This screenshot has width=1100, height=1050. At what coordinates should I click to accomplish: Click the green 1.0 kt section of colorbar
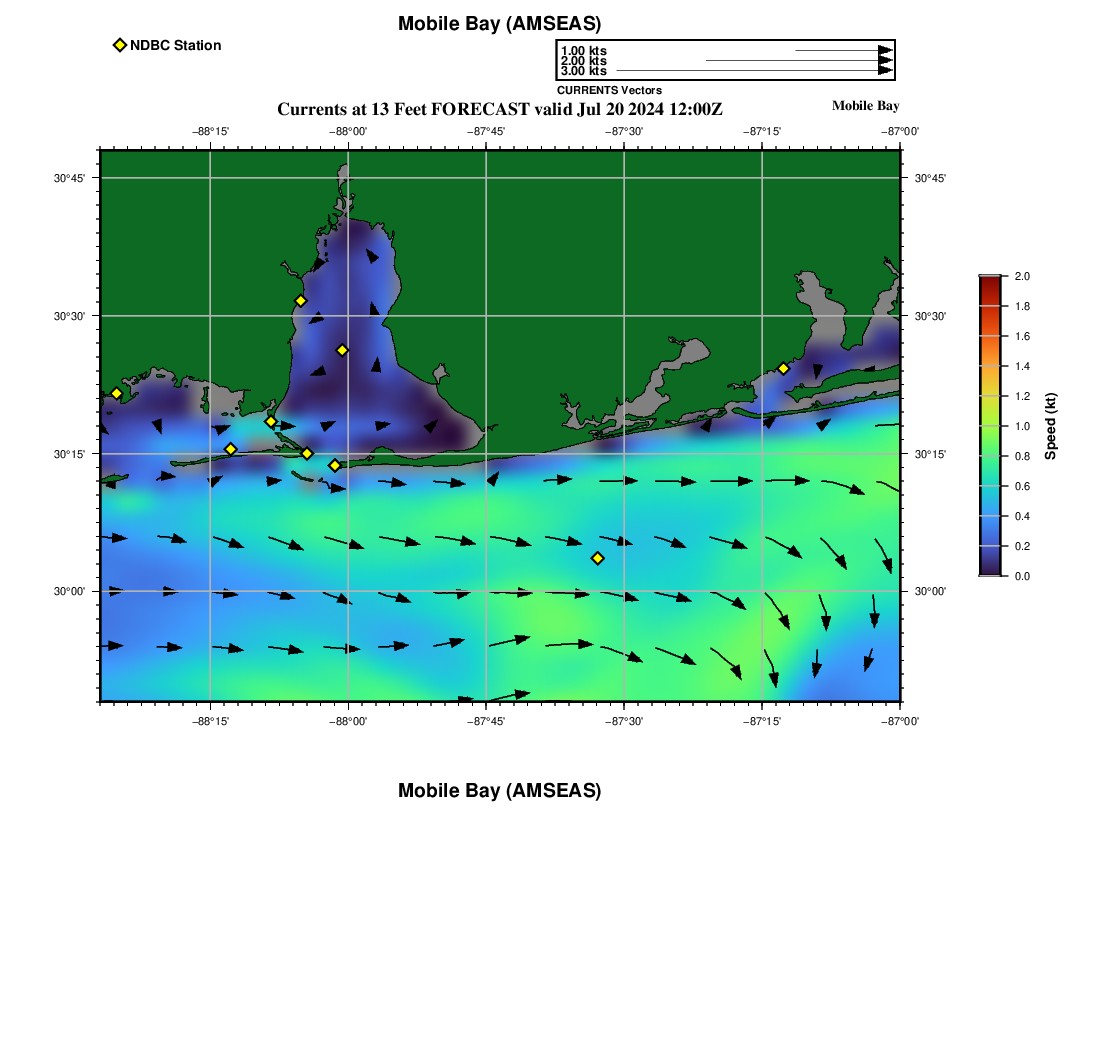pos(990,426)
